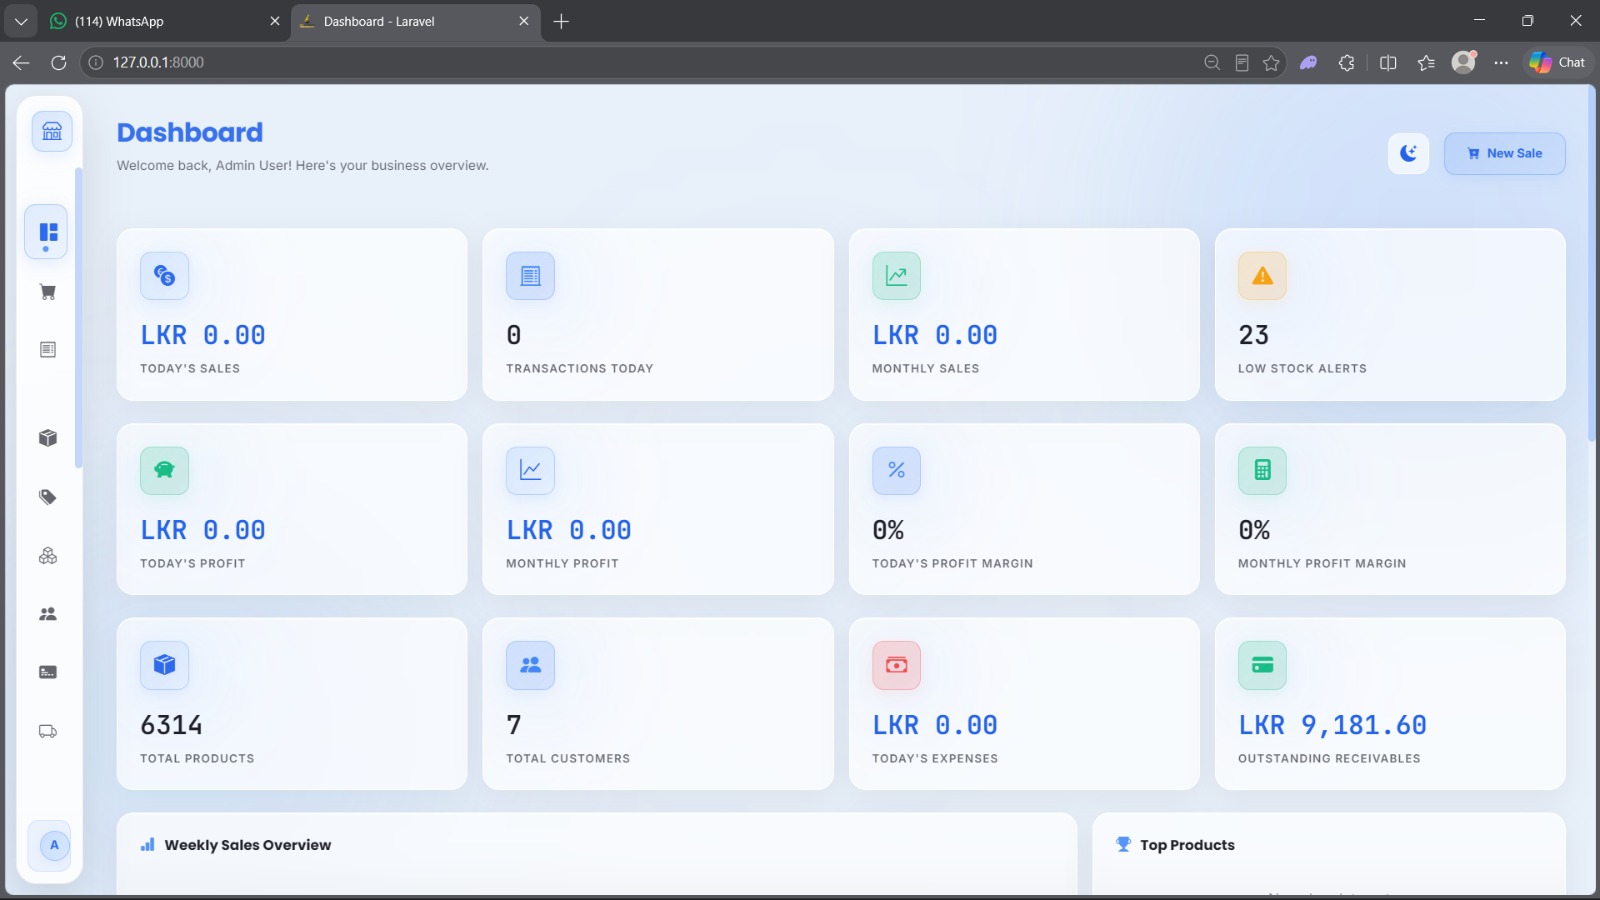This screenshot has height=900, width=1600.
Task: Open the Dashboard sidebar icon
Action: [x=47, y=232]
